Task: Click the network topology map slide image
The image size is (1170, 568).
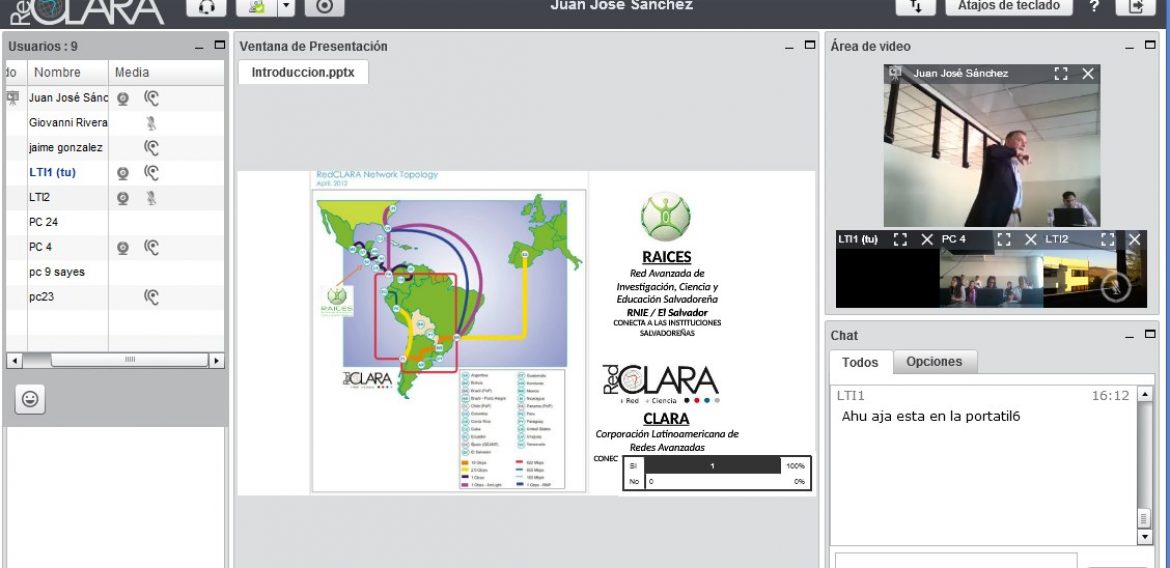Action: pyautogui.click(x=448, y=331)
